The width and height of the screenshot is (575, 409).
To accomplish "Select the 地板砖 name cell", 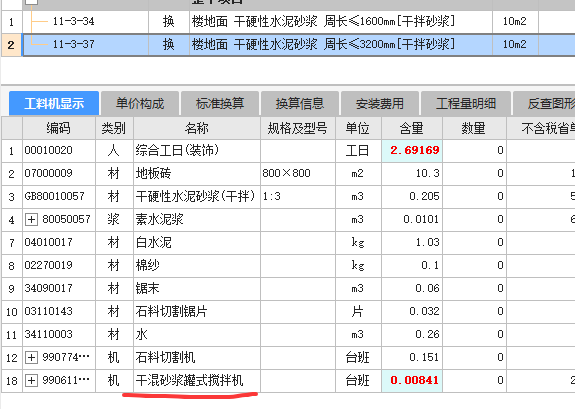I will click(x=197, y=173).
